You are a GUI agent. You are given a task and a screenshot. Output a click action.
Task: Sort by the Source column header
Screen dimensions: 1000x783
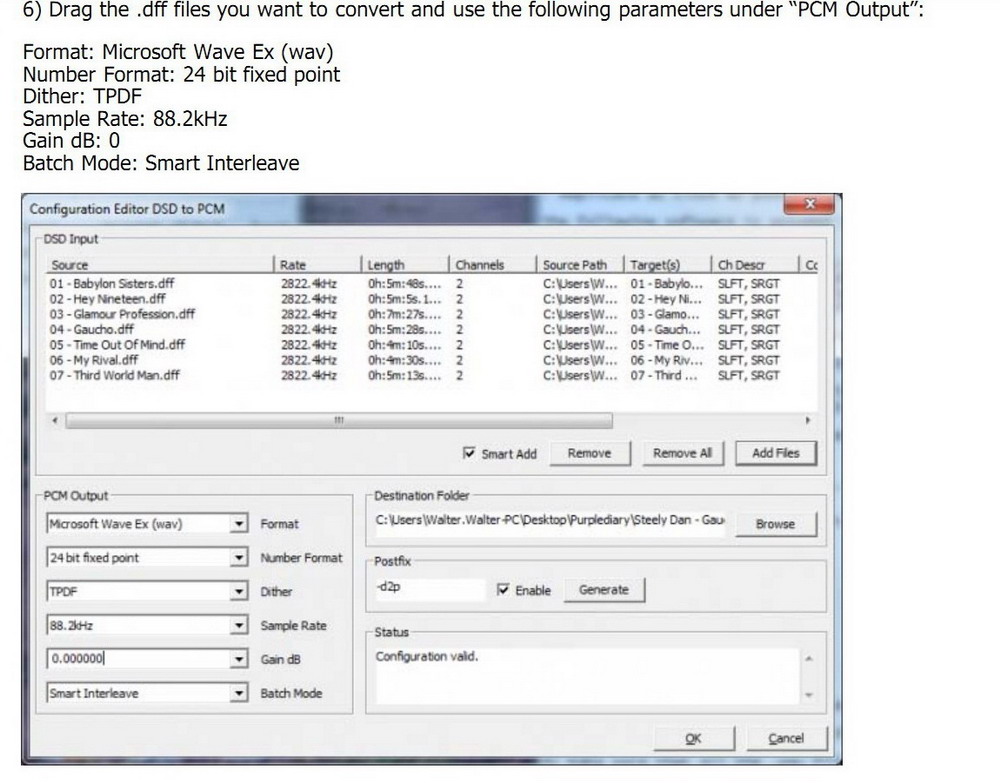(x=161, y=265)
